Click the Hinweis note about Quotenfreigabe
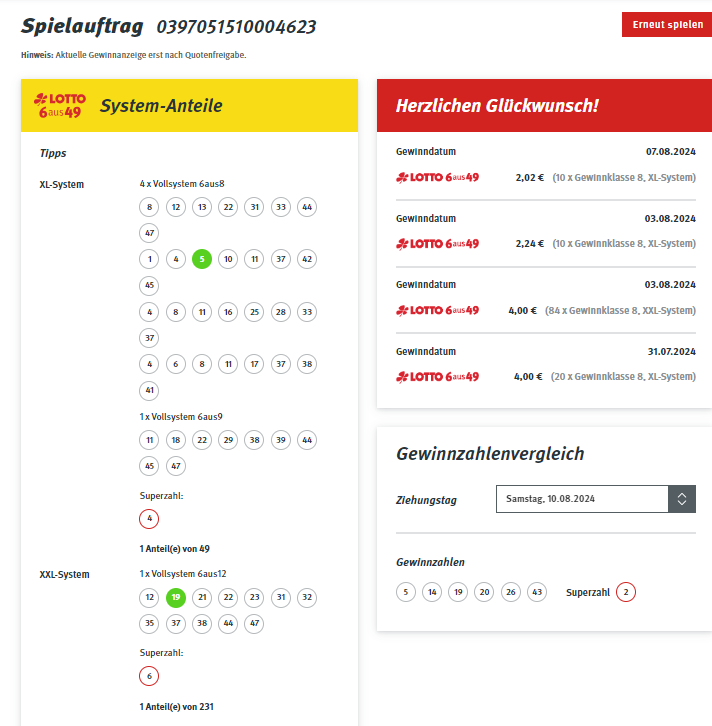 (x=133, y=55)
